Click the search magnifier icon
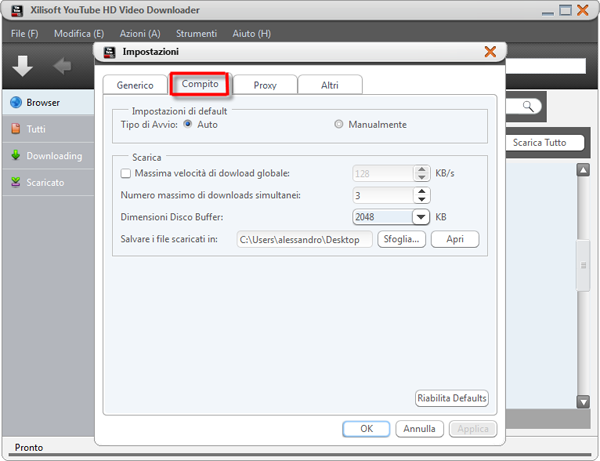Screen dimensions: 600x461 click(x=528, y=106)
